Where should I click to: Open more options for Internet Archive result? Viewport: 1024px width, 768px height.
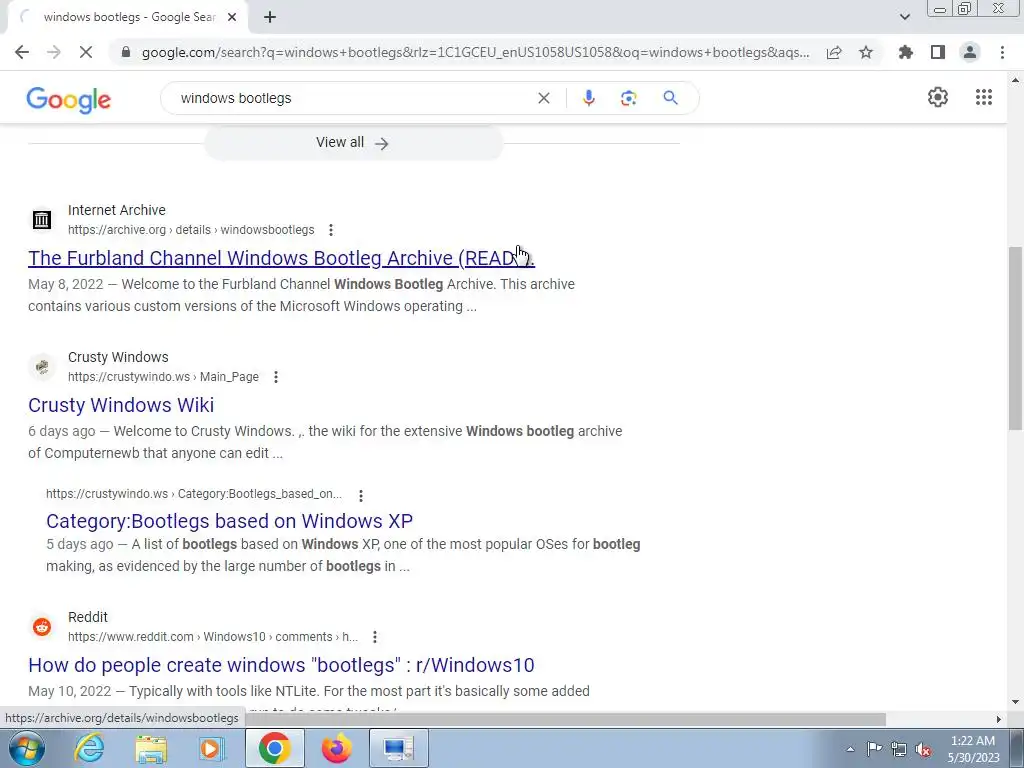(x=331, y=230)
